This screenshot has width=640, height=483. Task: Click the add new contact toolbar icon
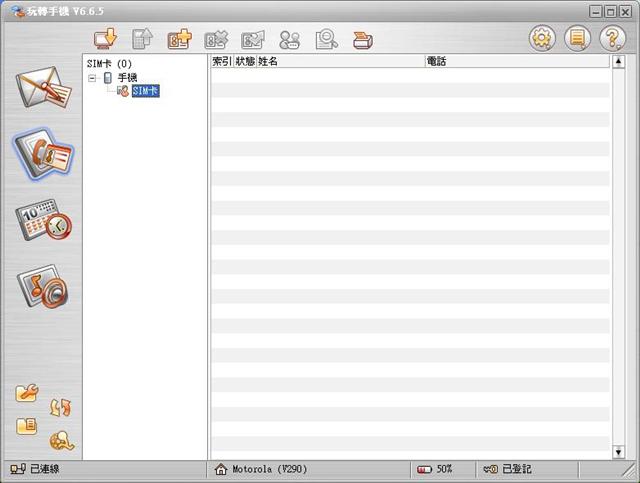point(179,40)
